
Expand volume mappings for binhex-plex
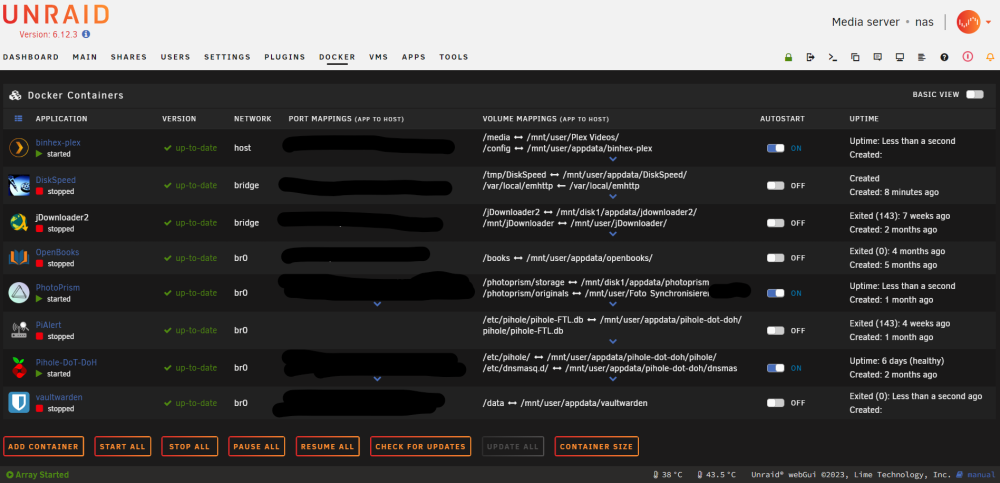point(613,160)
